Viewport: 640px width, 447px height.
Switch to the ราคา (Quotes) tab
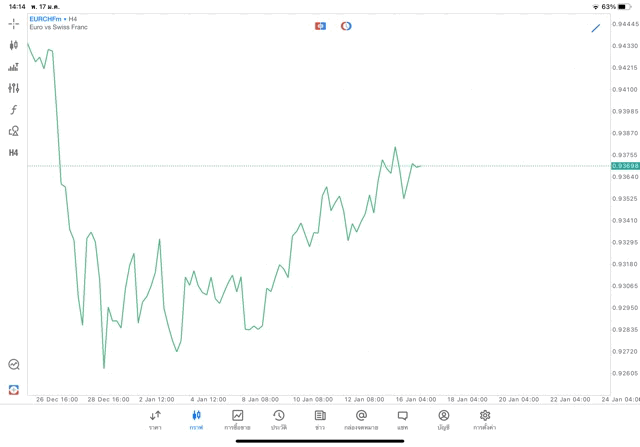coord(155,419)
